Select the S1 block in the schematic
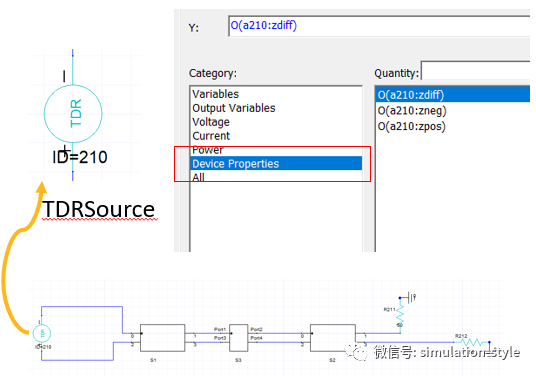This screenshot has width=536, height=376. pos(163,338)
